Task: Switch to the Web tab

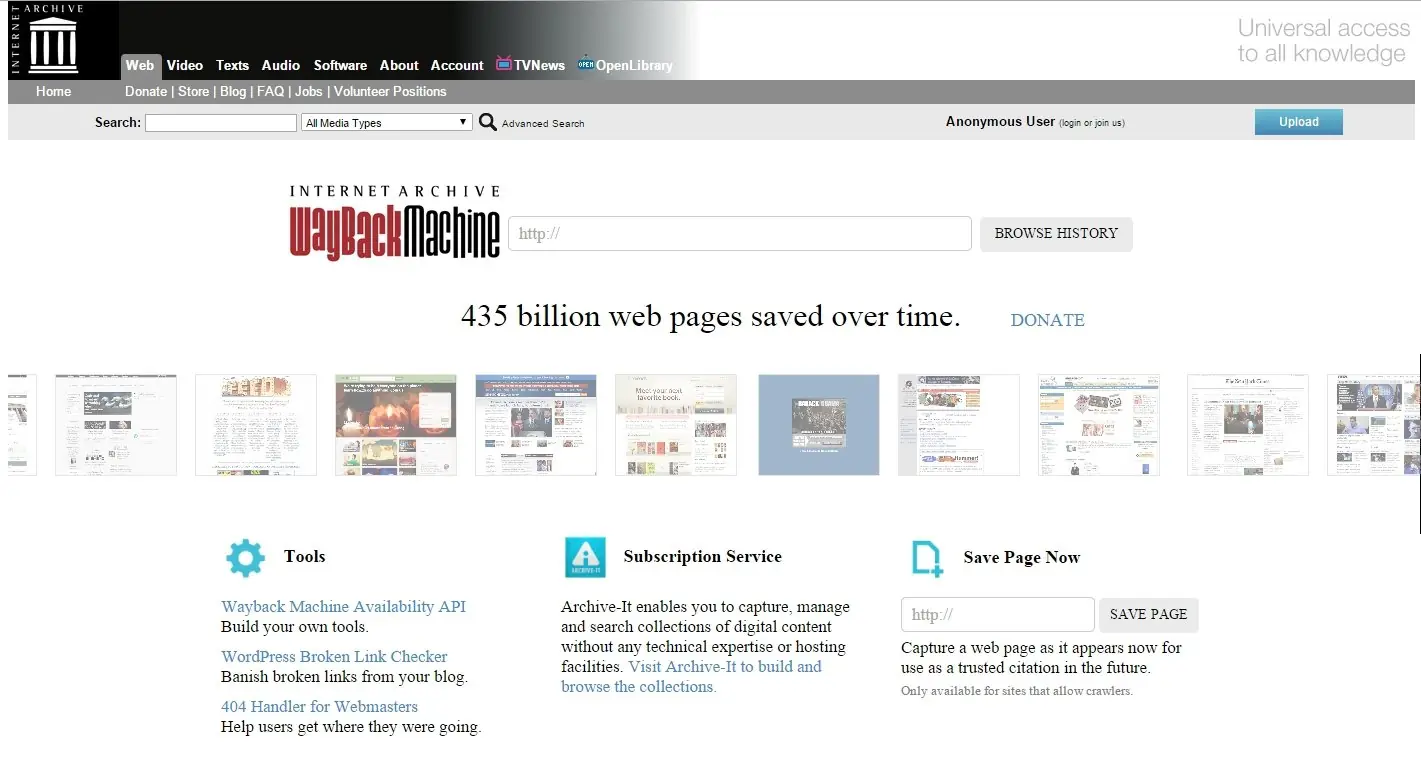Action: pyautogui.click(x=140, y=65)
